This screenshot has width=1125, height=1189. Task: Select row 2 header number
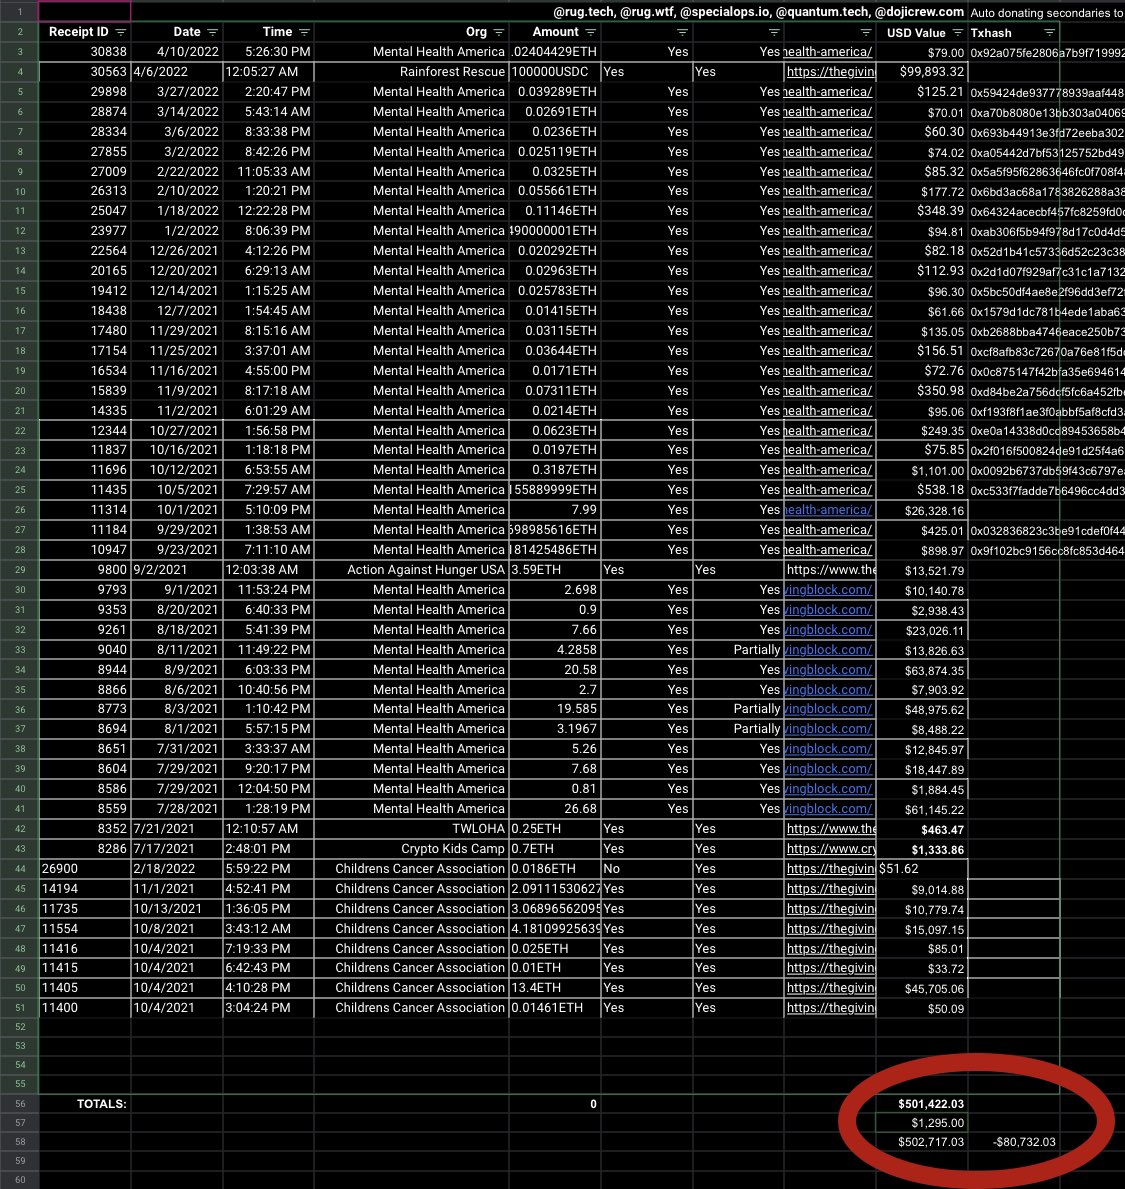(20, 32)
